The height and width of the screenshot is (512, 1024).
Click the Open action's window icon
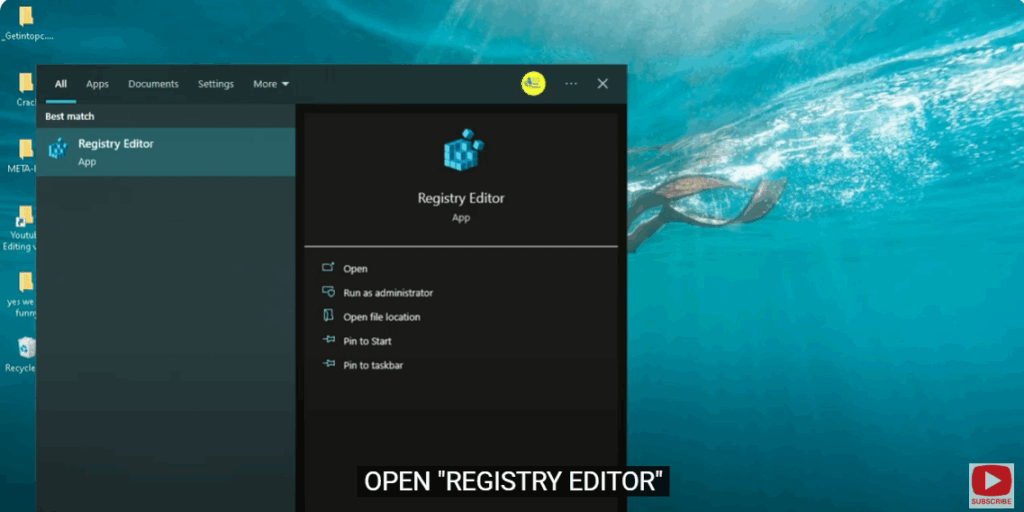click(328, 267)
